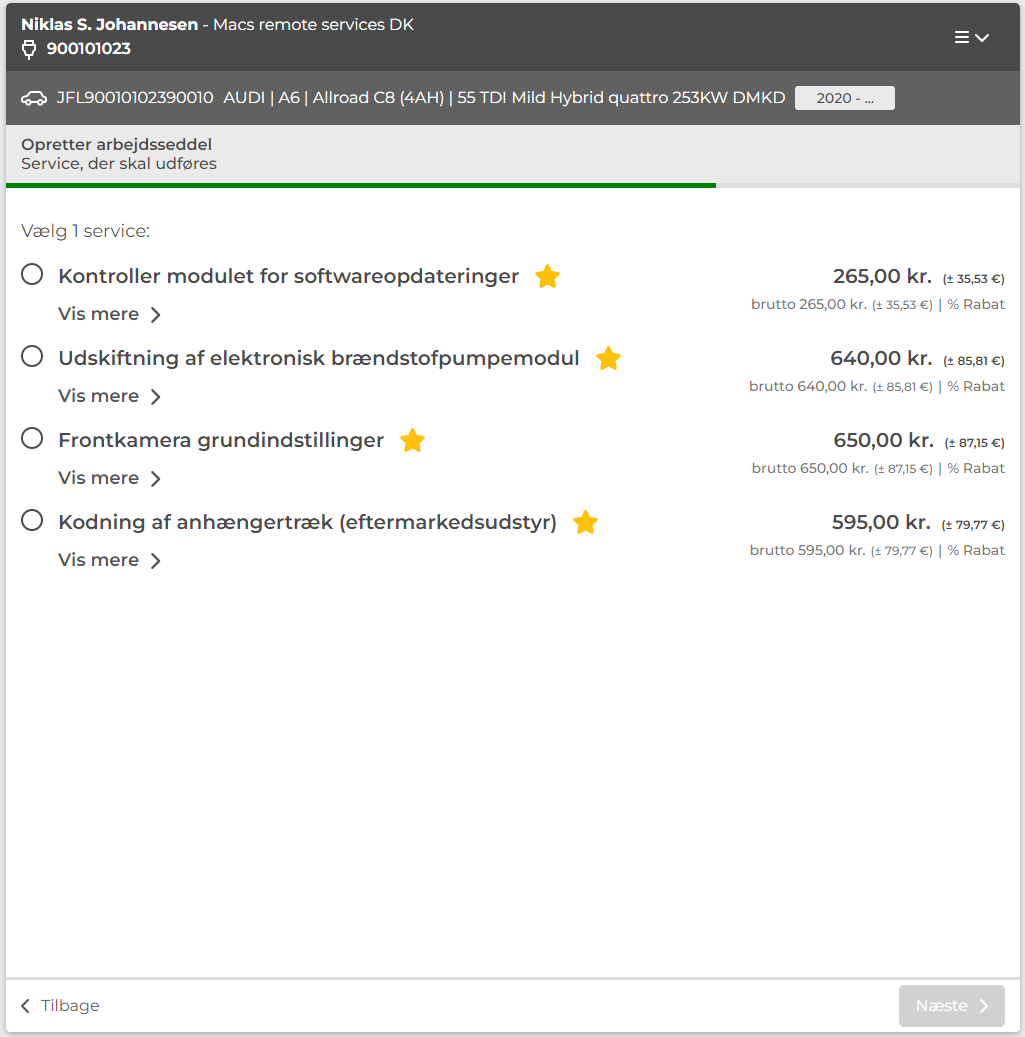Click the text brutto 640,00 kr.
The width and height of the screenshot is (1025, 1037).
pos(808,387)
